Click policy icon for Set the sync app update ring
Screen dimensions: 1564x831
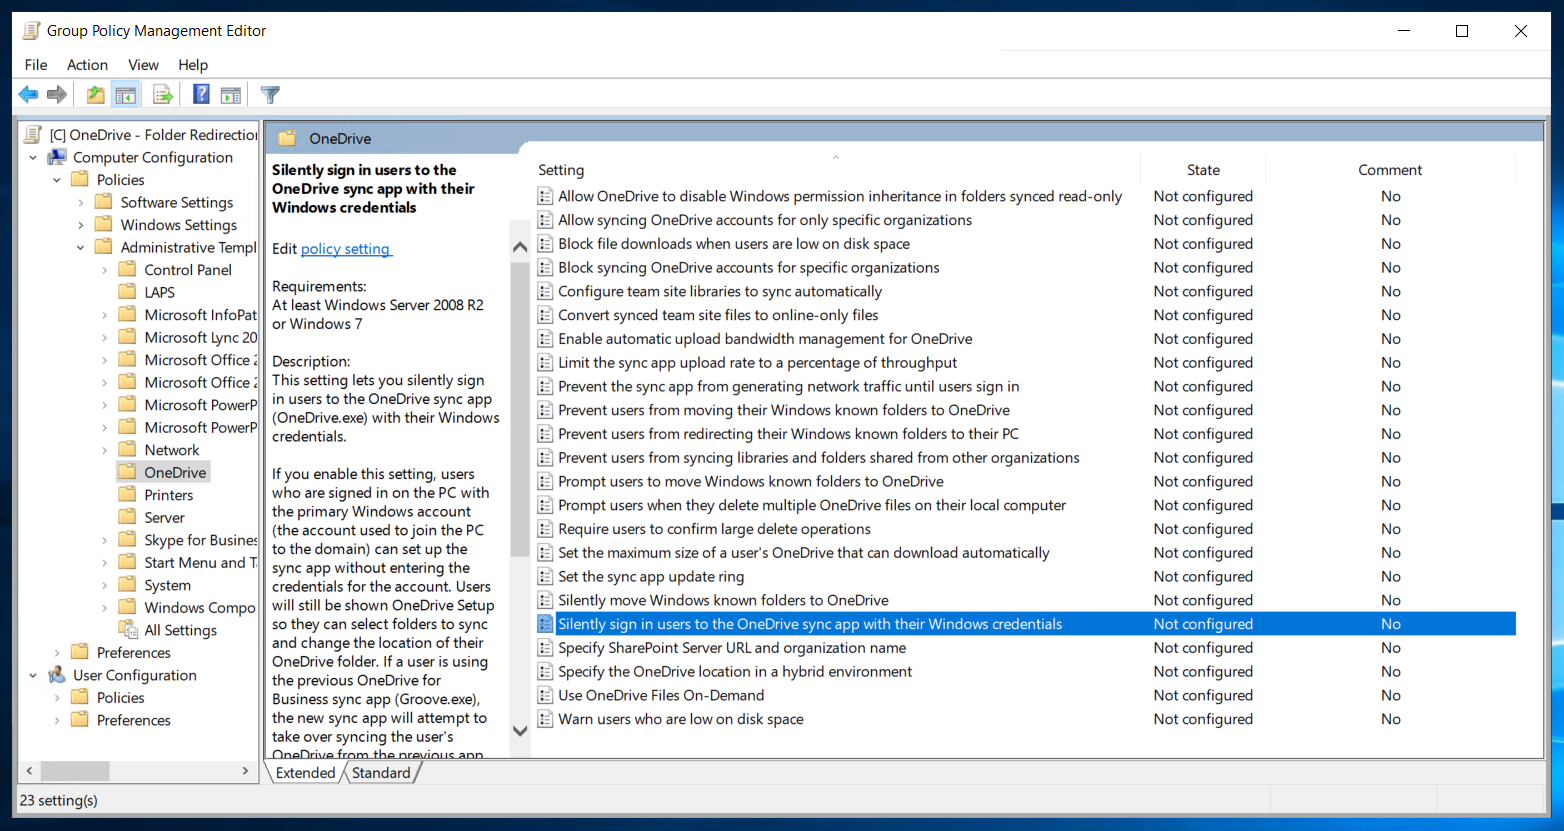coord(545,576)
